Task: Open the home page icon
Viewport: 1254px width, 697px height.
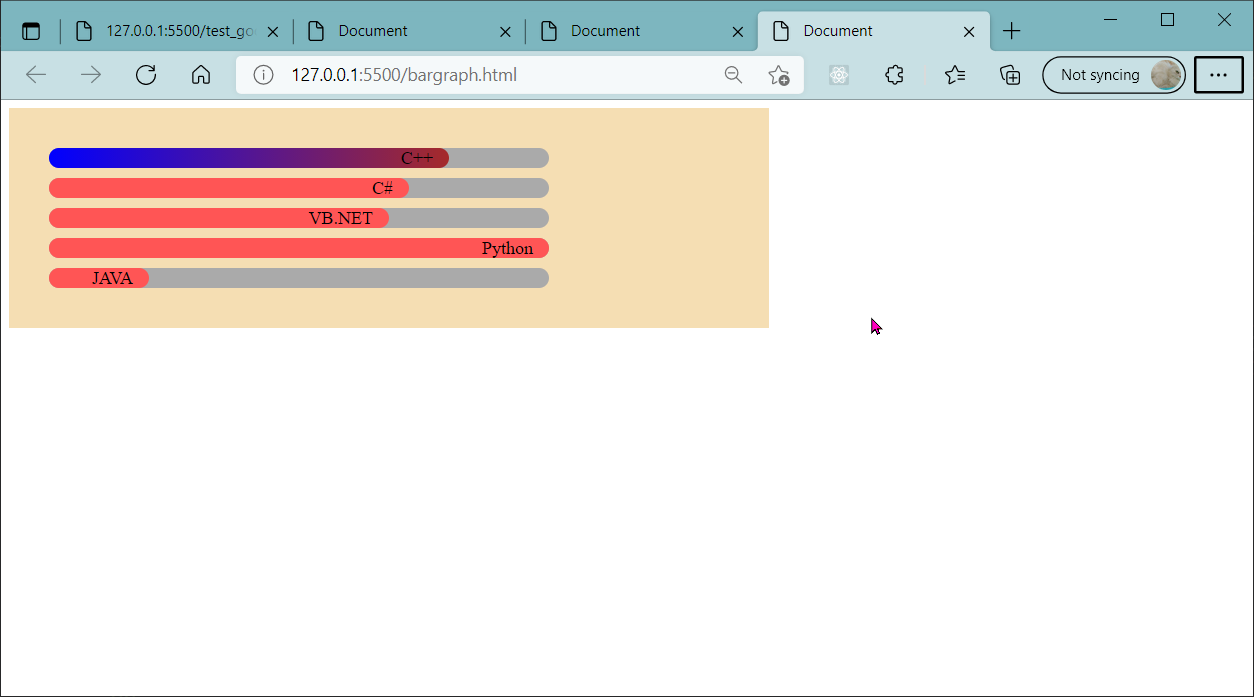Action: coord(201,75)
